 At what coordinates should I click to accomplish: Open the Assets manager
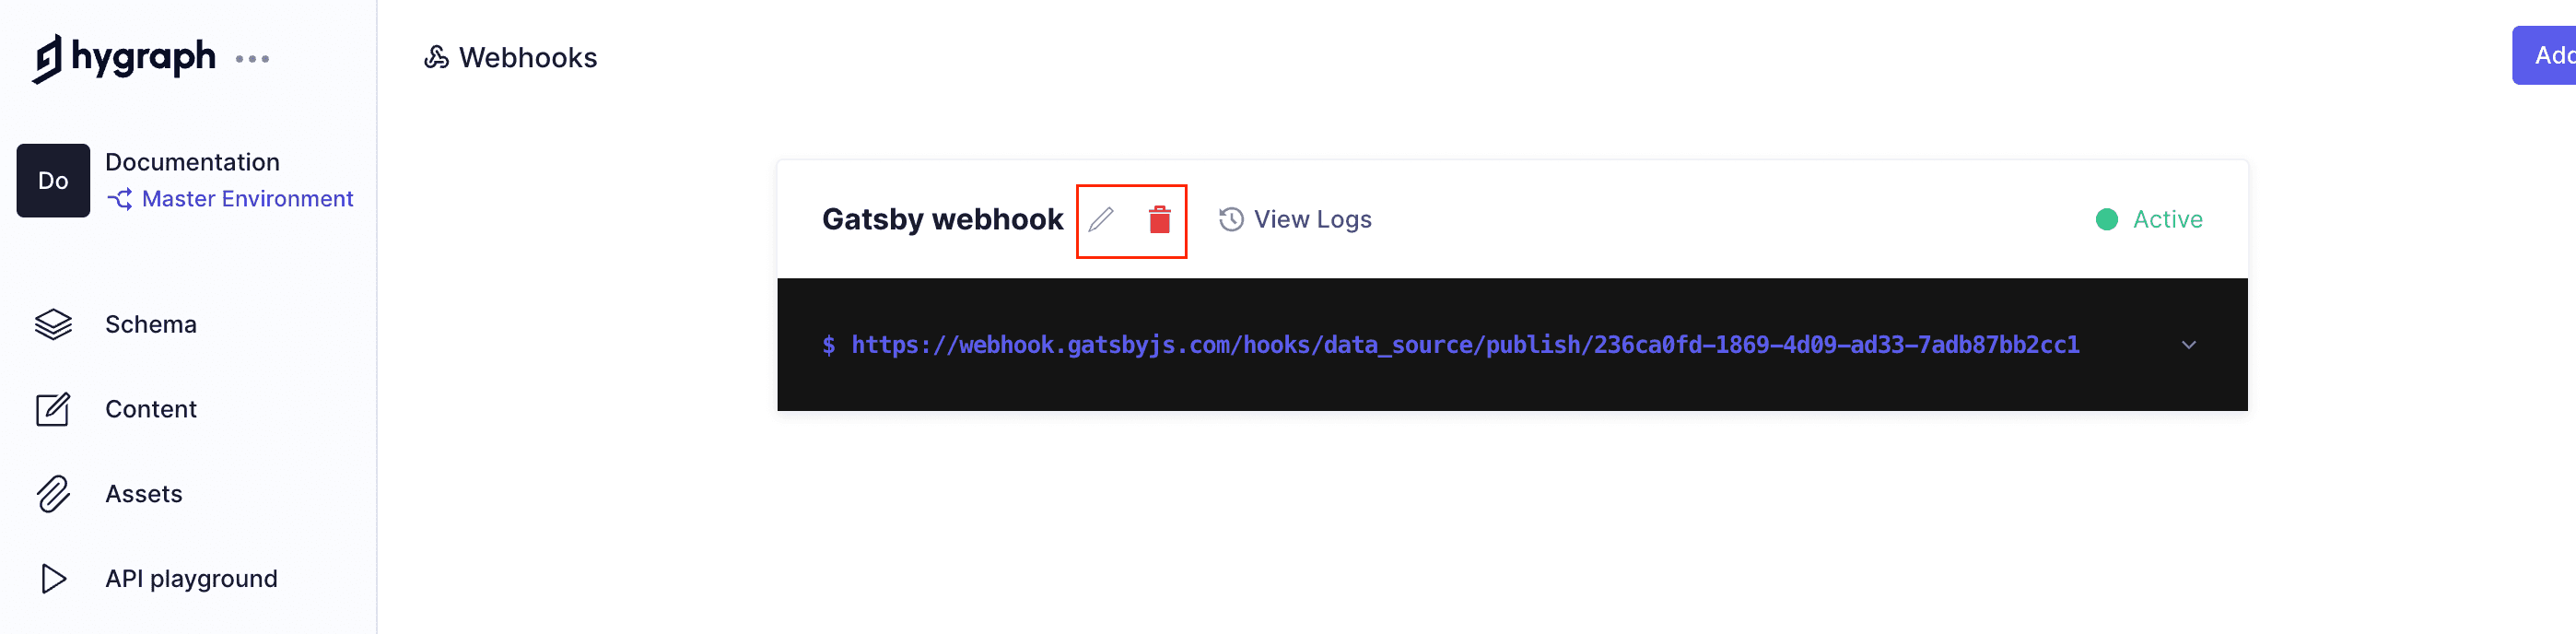point(144,493)
